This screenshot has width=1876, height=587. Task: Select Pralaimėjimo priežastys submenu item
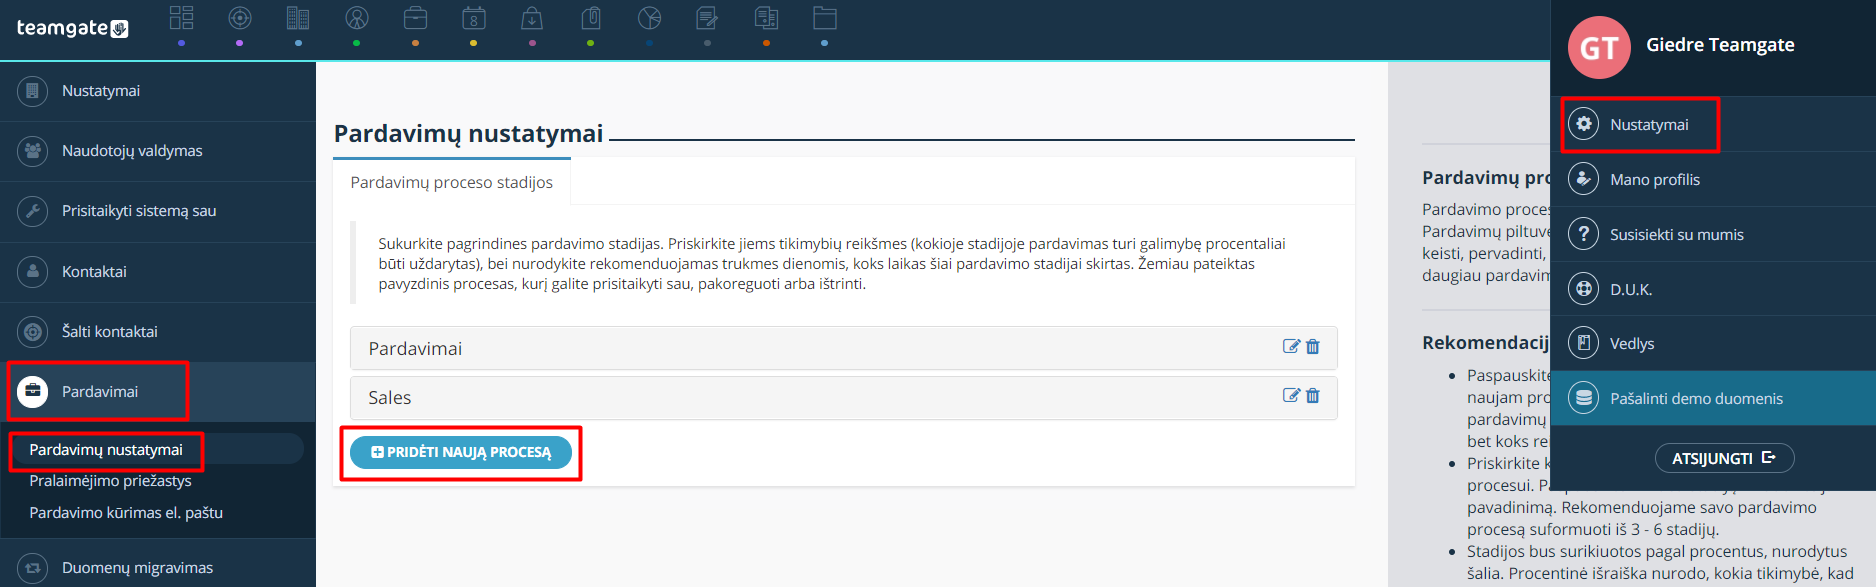tap(110, 481)
